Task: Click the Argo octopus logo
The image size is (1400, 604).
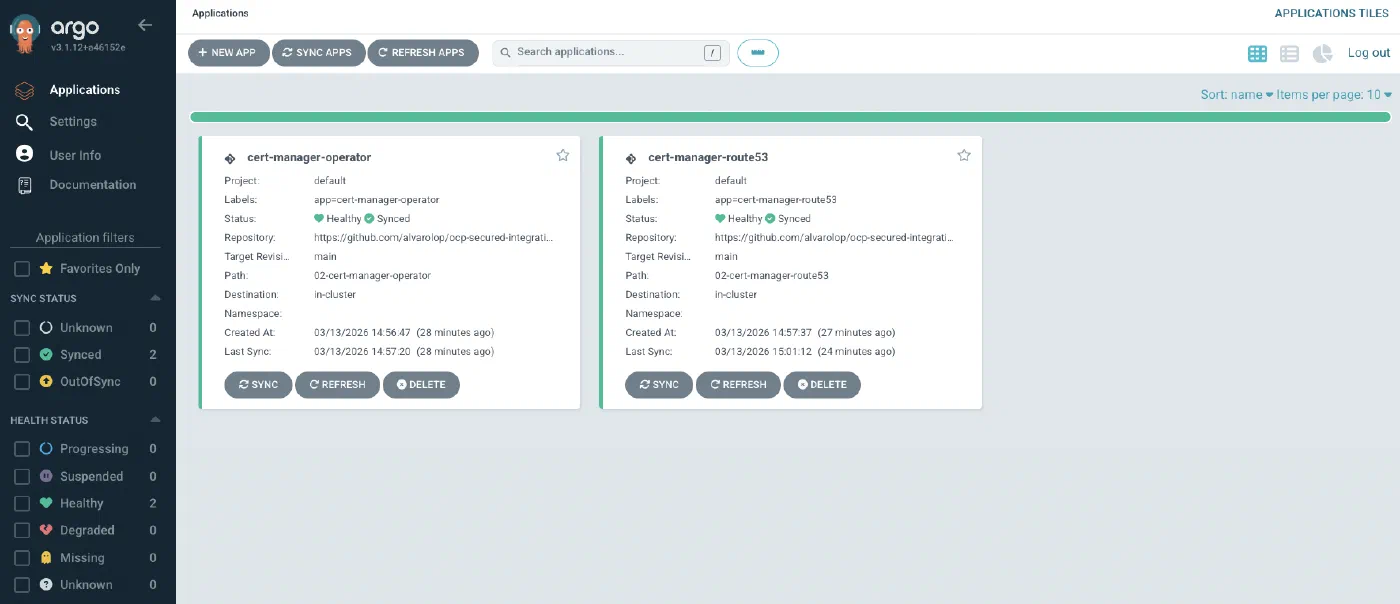Action: click(26, 35)
